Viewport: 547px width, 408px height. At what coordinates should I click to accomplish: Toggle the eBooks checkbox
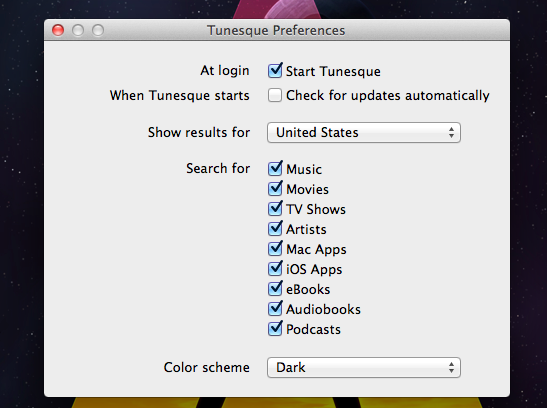coord(275,289)
